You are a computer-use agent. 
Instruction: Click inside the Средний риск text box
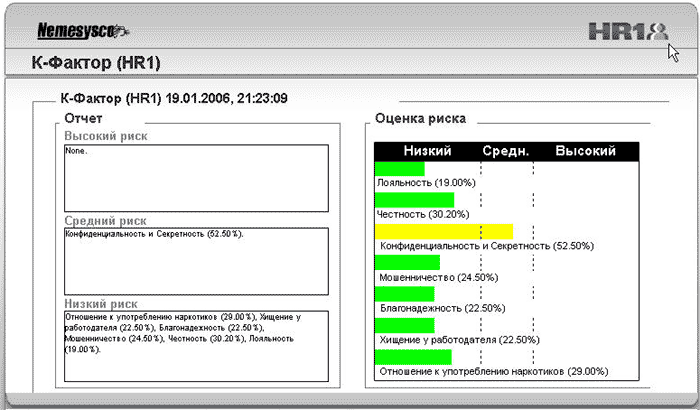[x=196, y=259]
